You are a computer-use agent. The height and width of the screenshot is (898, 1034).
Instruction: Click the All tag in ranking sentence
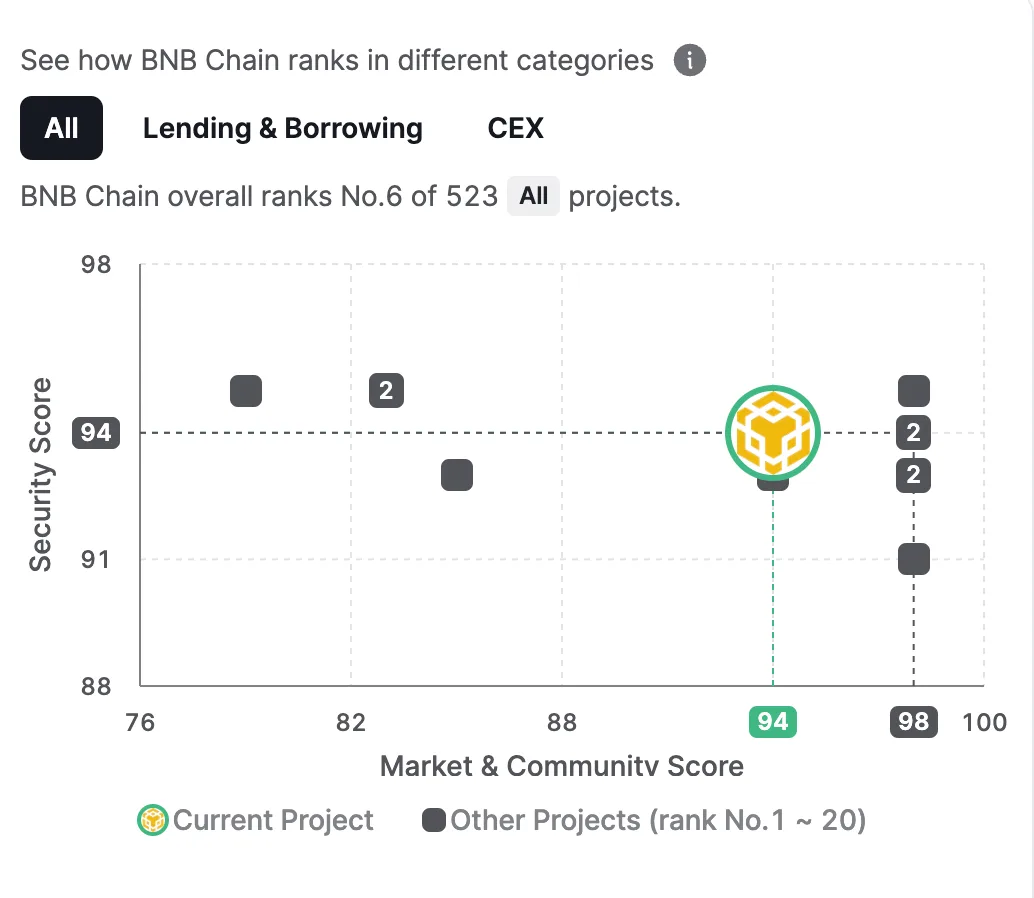pyautogui.click(x=533, y=196)
